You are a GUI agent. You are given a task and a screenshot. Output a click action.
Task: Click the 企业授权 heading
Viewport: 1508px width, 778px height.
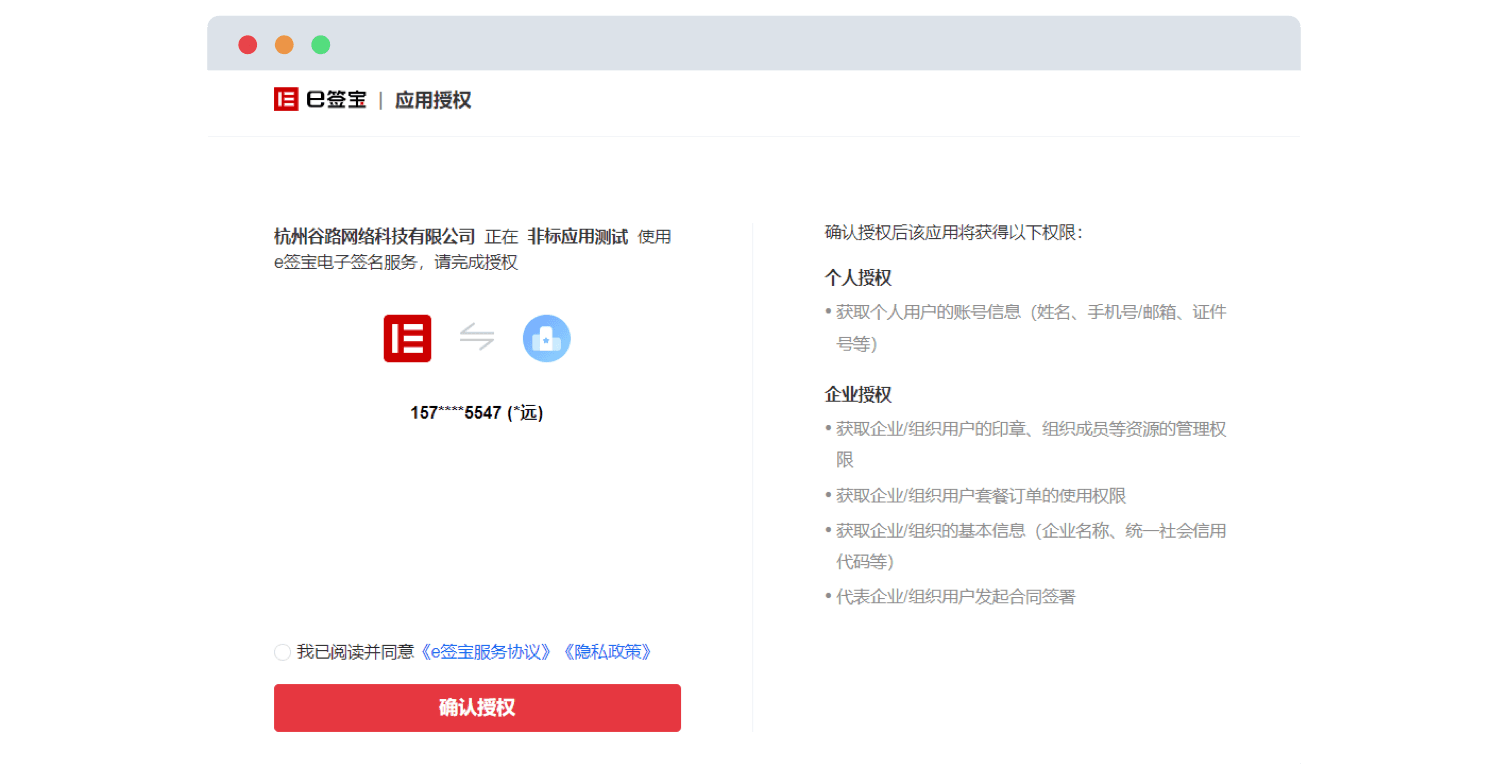coord(858,394)
